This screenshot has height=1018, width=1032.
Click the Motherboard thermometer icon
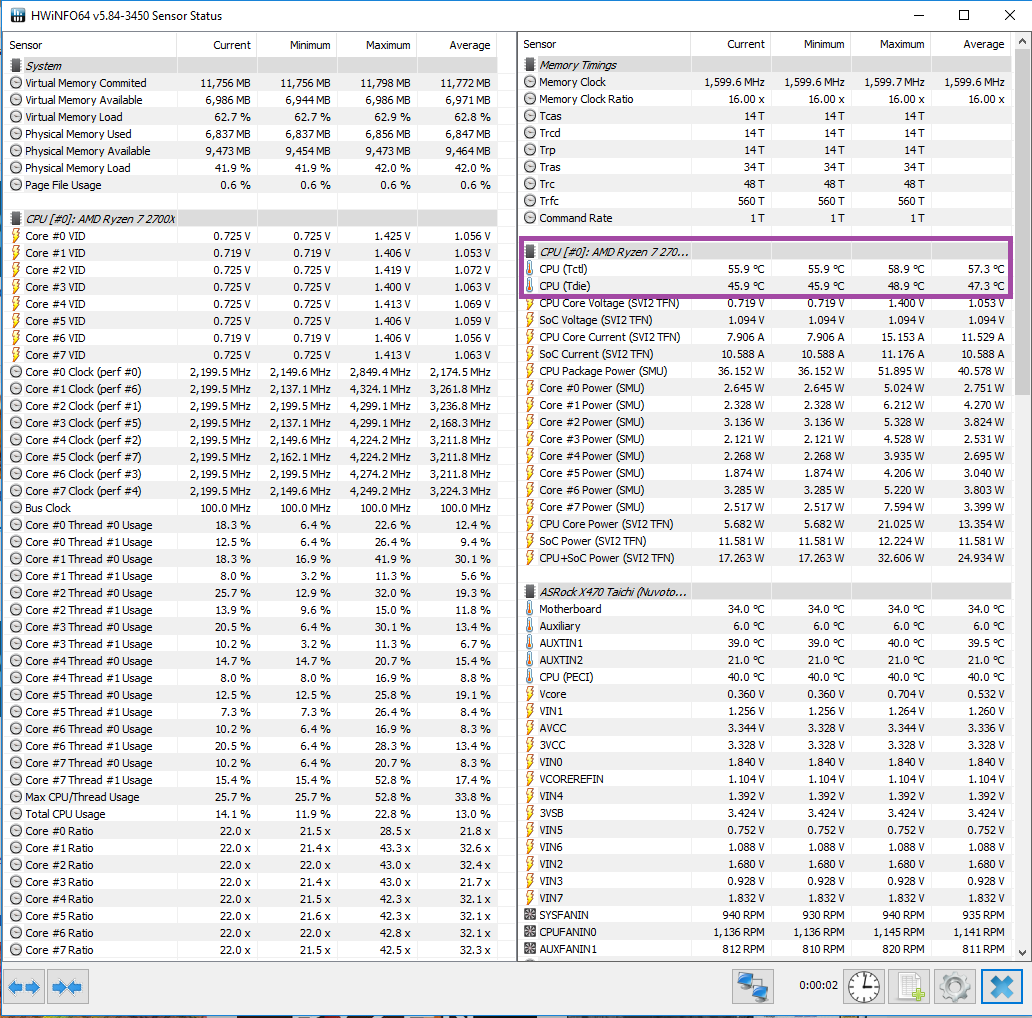[530, 609]
